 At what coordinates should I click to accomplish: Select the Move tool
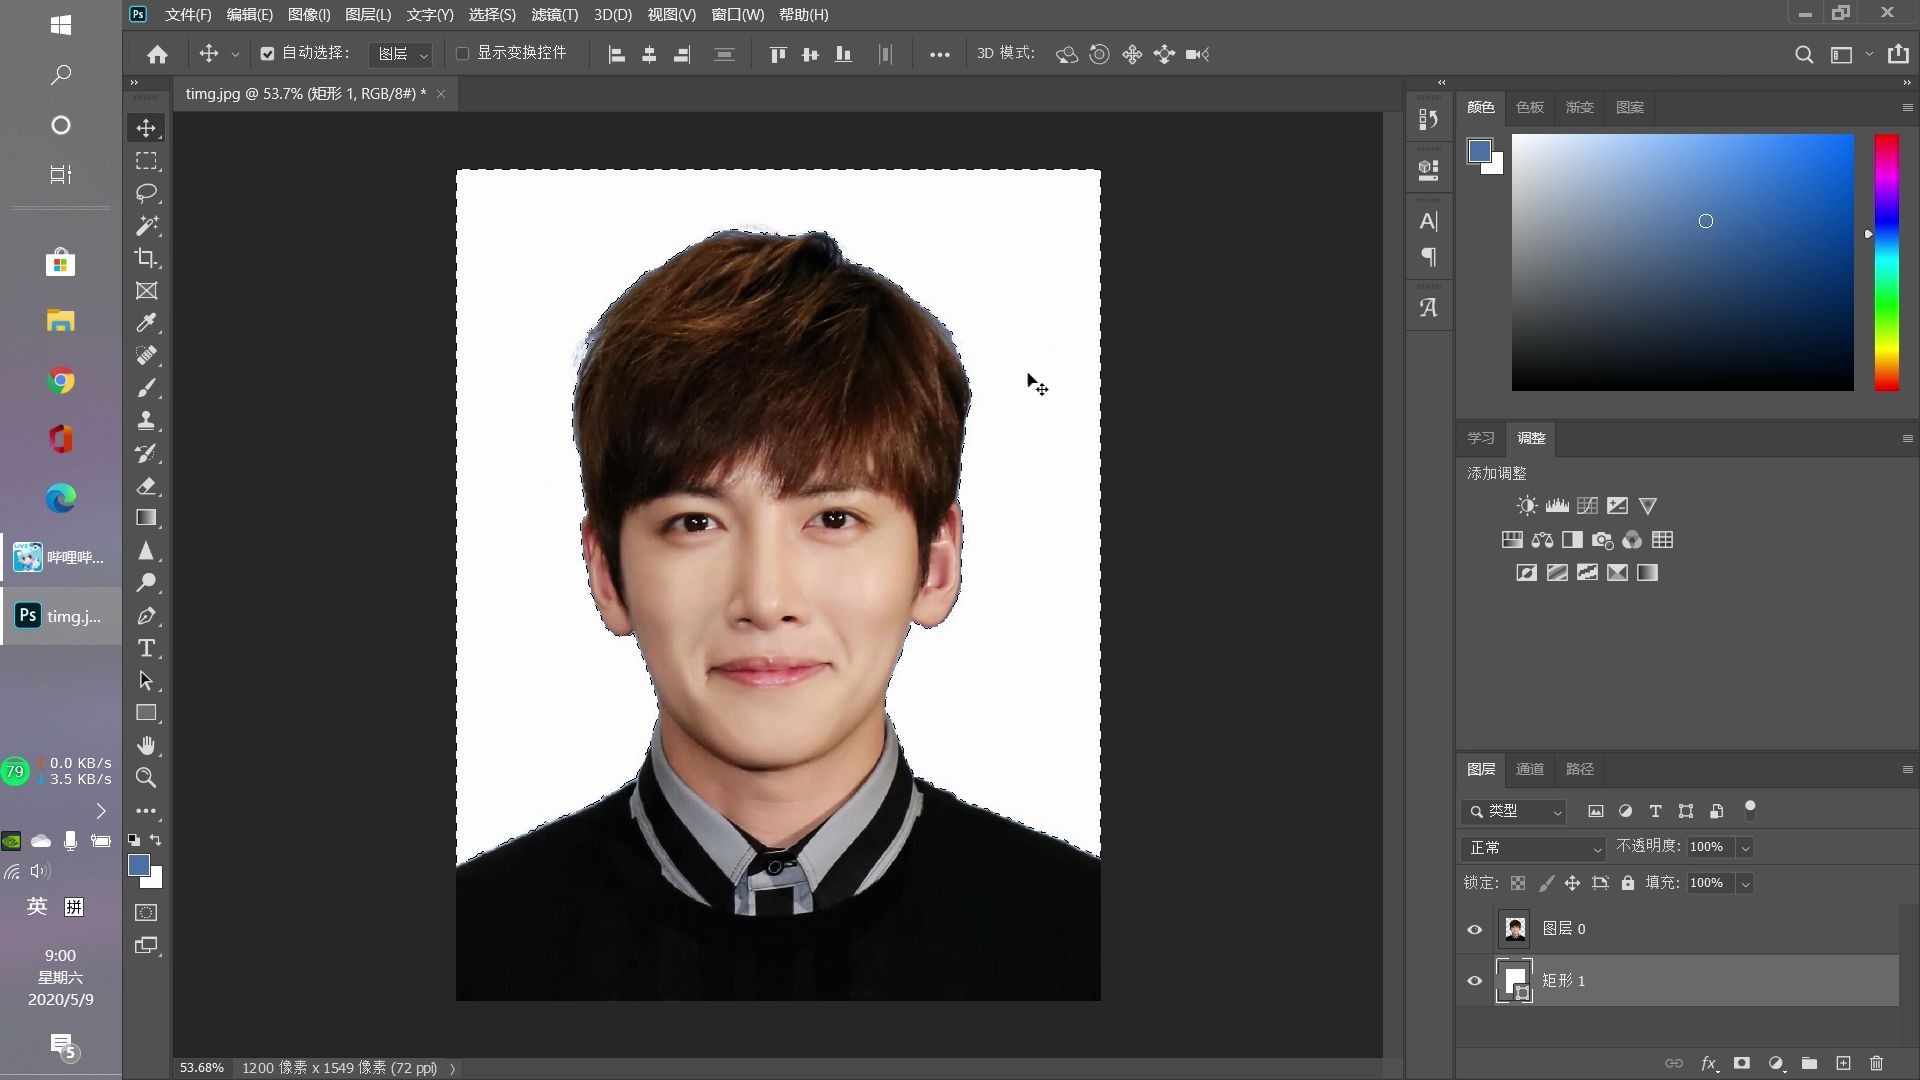click(x=146, y=128)
